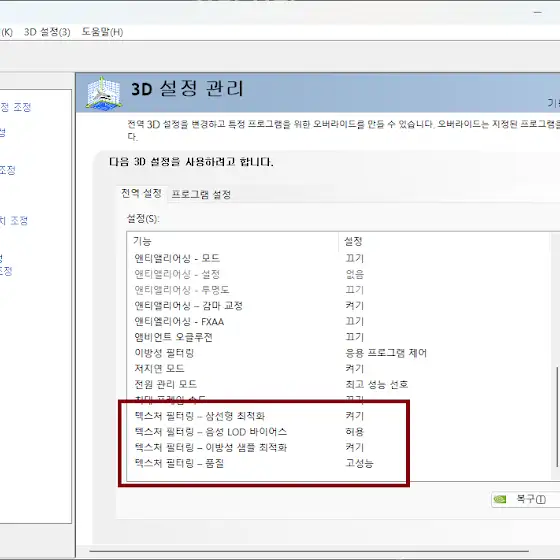560x560 pixels.
Task: Open the 저지연 모드 value 켜기
Action: [354, 369]
